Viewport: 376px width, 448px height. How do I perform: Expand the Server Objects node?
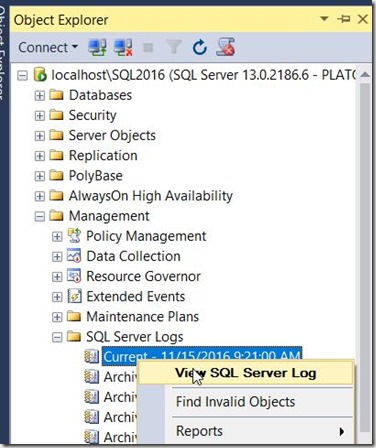[x=40, y=136]
